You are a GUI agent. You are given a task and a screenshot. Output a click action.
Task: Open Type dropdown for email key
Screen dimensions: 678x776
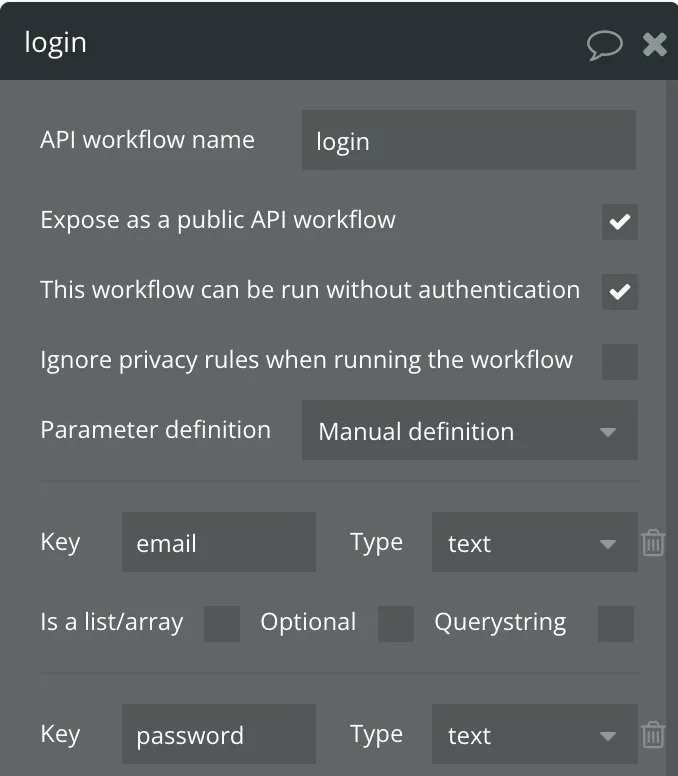point(534,542)
